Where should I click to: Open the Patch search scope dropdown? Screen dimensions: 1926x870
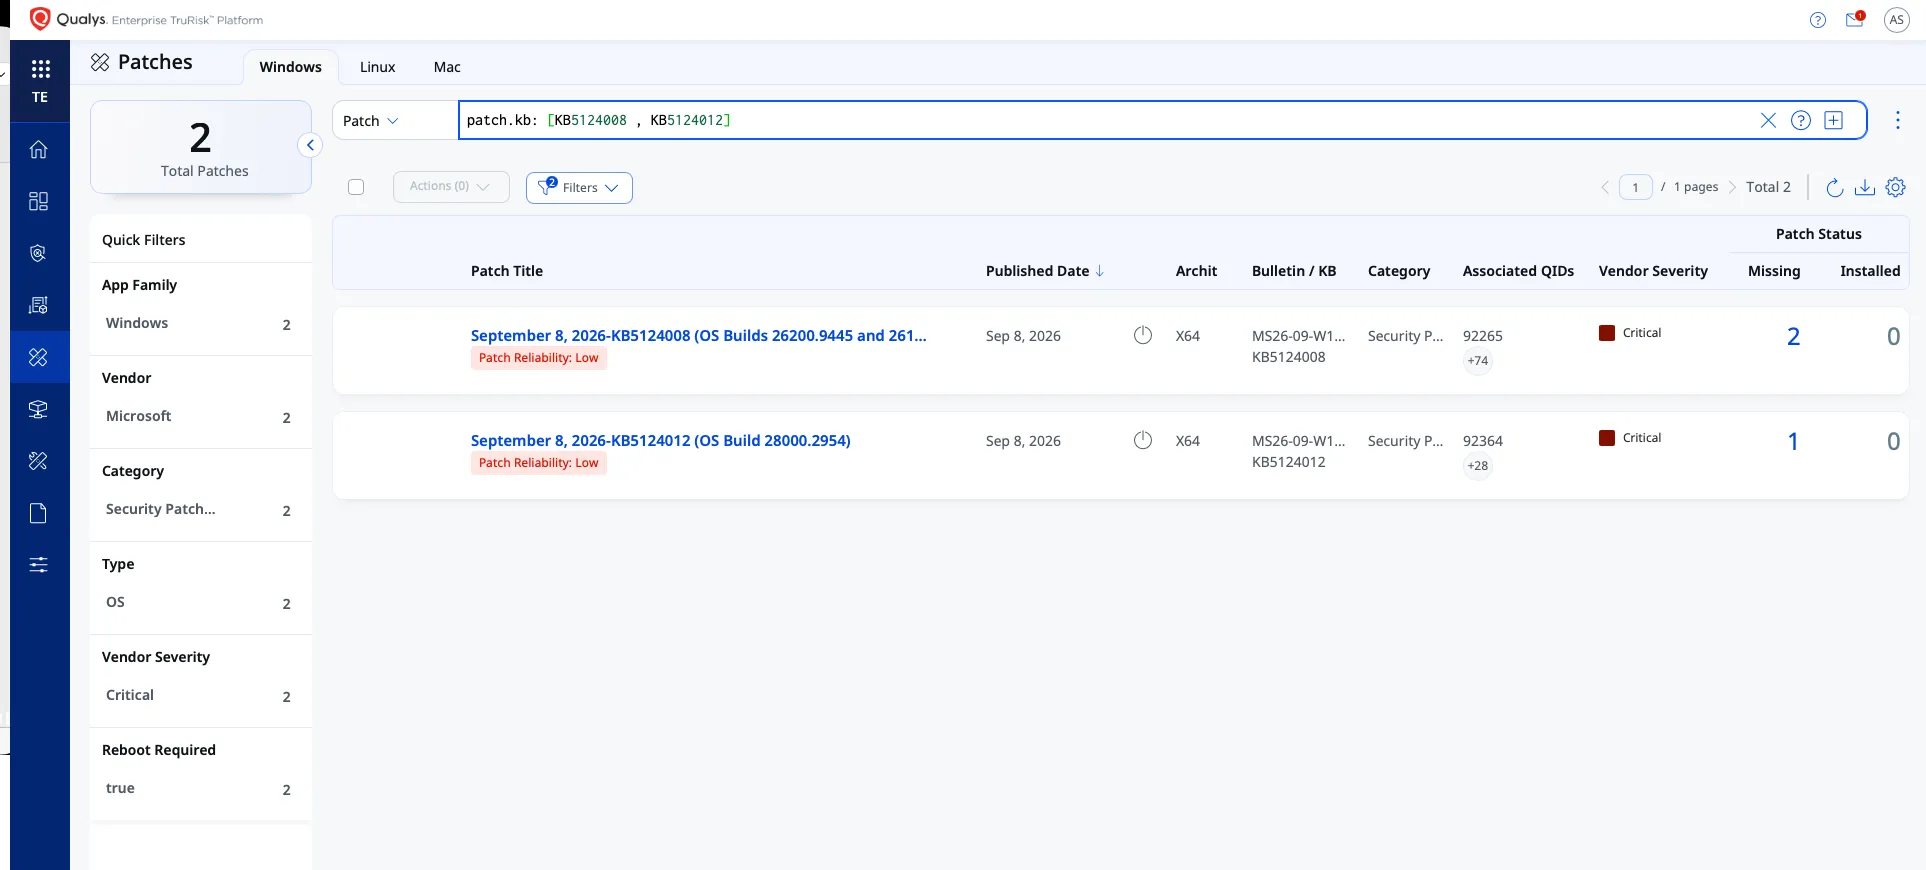pos(371,121)
